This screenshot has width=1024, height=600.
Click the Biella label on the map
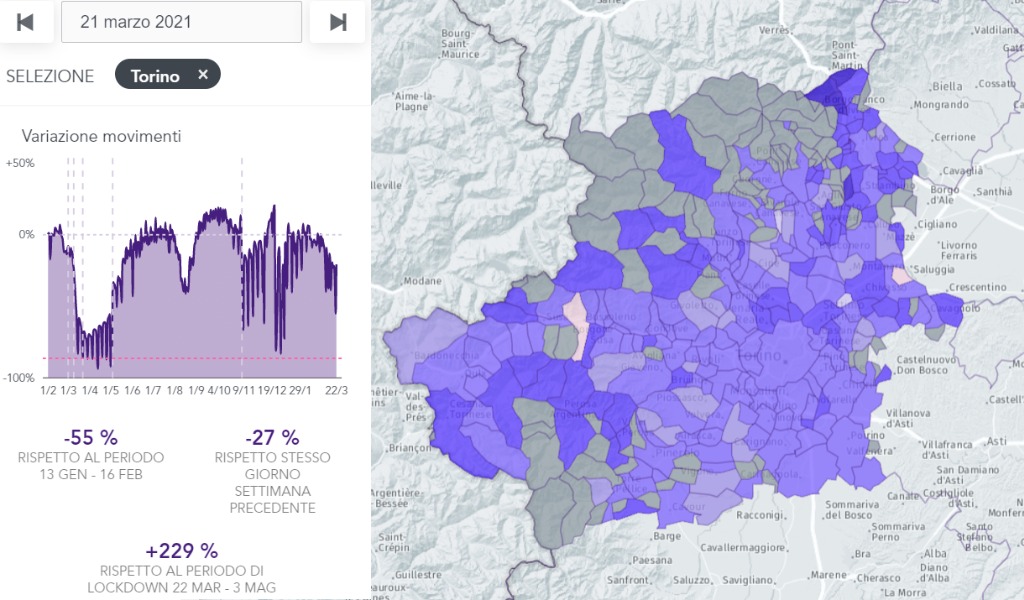tap(945, 86)
